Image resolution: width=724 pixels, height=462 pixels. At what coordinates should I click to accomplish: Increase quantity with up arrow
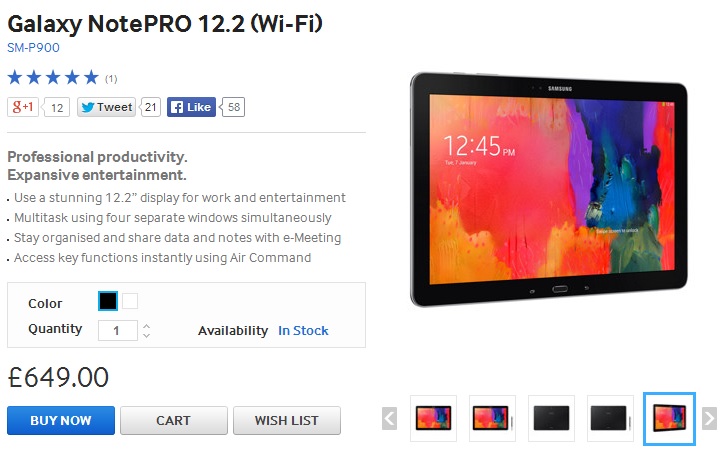pos(146,326)
